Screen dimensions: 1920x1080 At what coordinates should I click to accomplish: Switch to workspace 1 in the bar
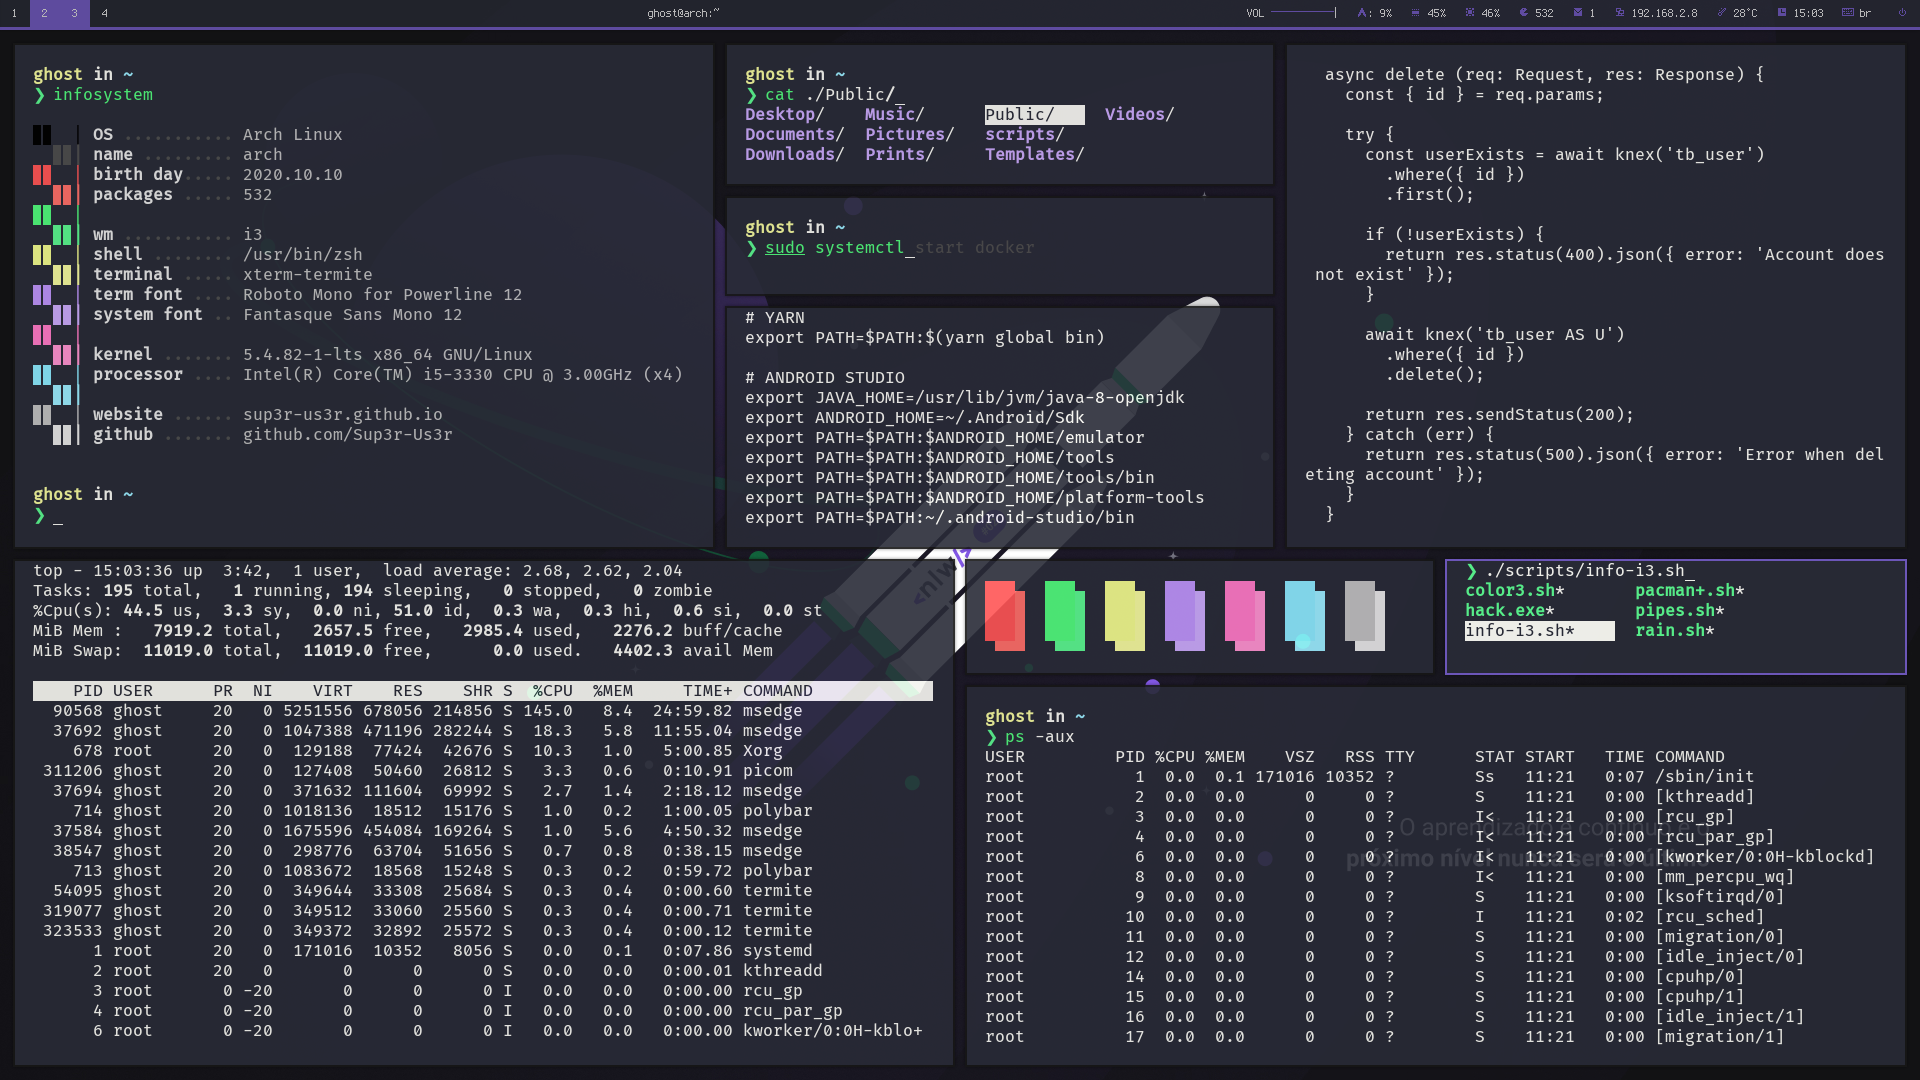pos(14,13)
